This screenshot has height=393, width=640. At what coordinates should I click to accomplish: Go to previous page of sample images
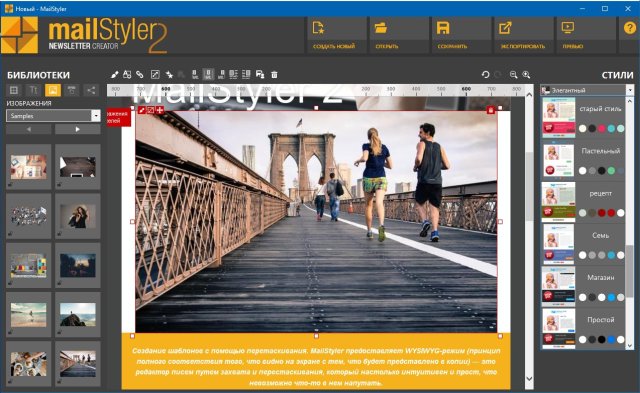click(x=29, y=129)
